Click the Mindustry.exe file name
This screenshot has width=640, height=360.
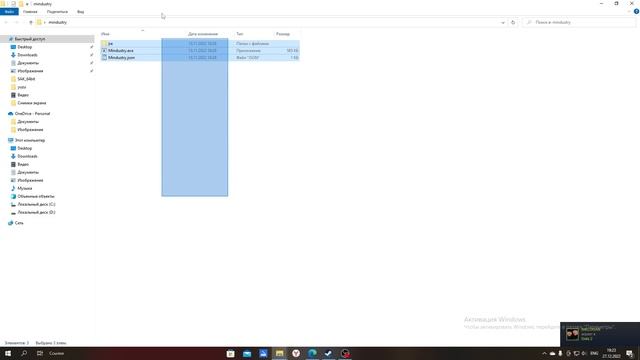pyautogui.click(x=121, y=51)
